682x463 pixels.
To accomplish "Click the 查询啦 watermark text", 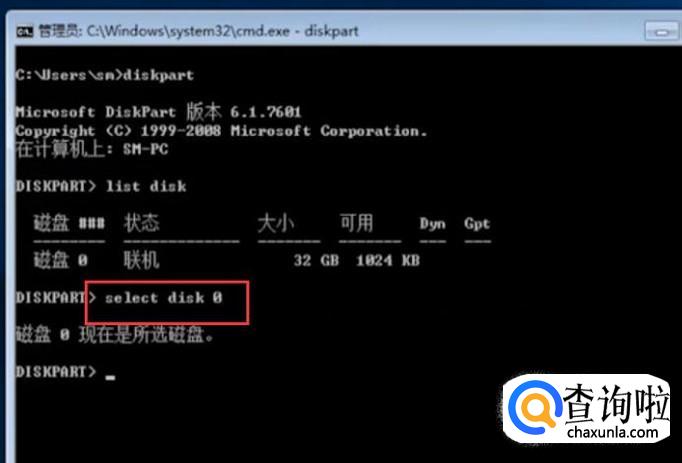I will pos(616,404).
